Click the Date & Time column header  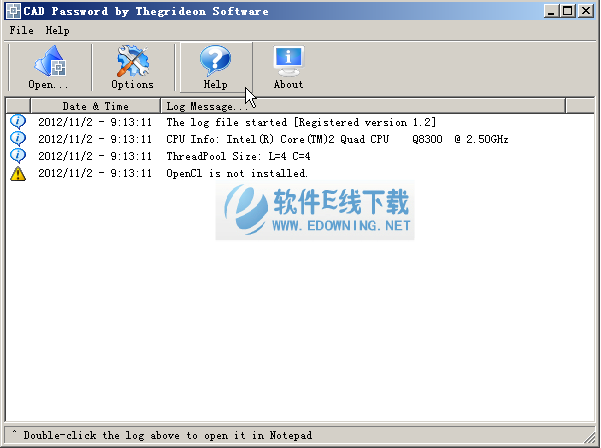(95, 106)
